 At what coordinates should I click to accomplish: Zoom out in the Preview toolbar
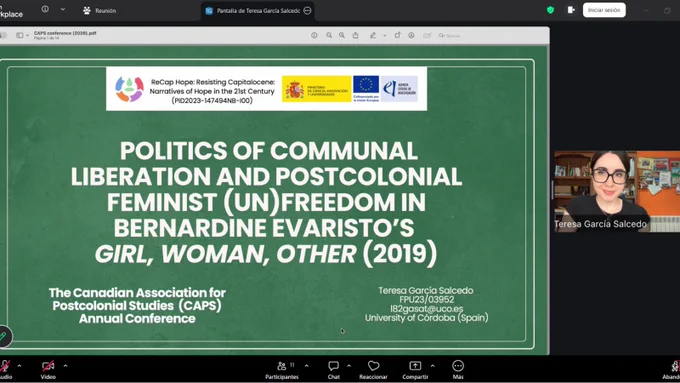[329, 36]
